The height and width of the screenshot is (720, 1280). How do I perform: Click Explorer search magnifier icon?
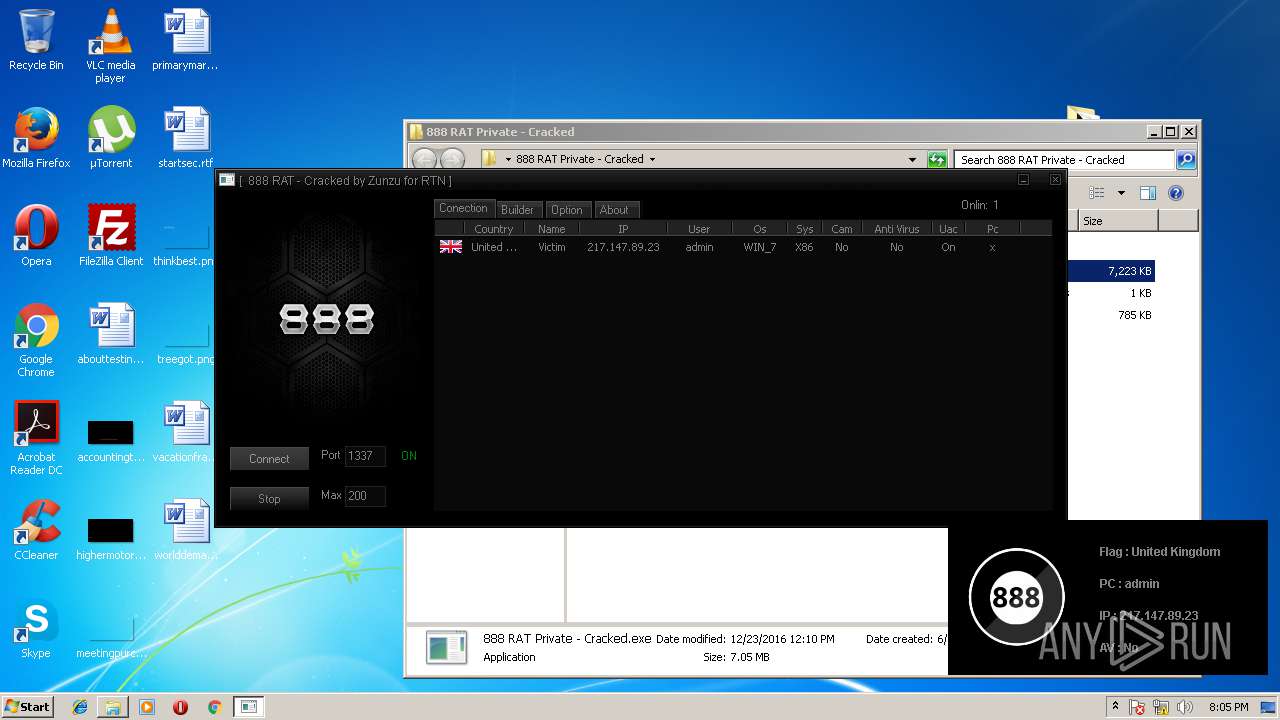click(1185, 159)
